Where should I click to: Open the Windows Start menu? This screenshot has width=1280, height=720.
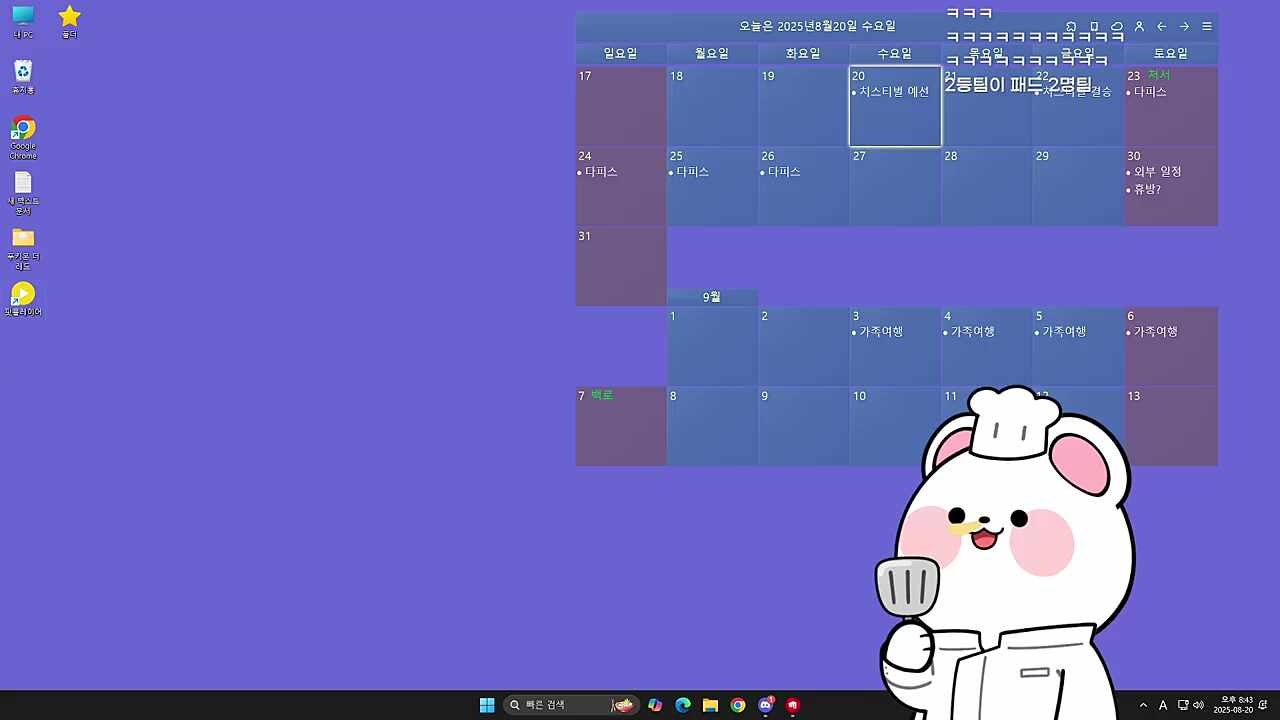point(487,705)
